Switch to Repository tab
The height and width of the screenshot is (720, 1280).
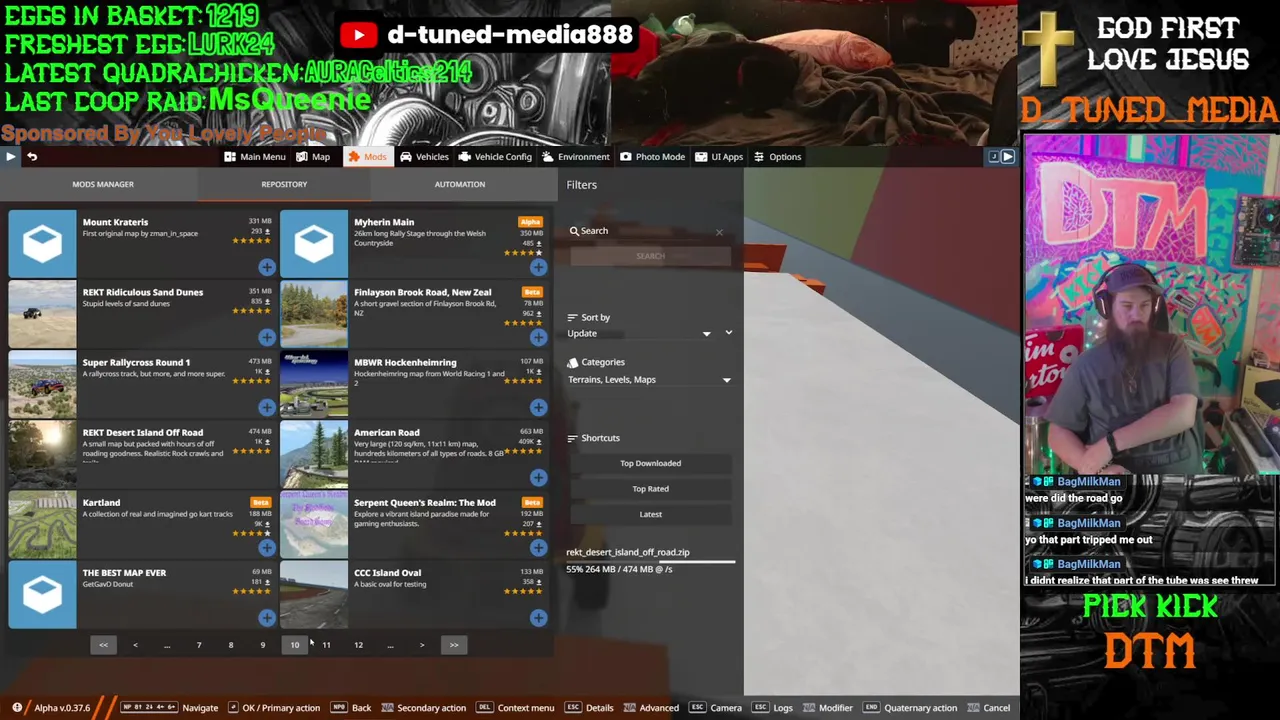[284, 184]
